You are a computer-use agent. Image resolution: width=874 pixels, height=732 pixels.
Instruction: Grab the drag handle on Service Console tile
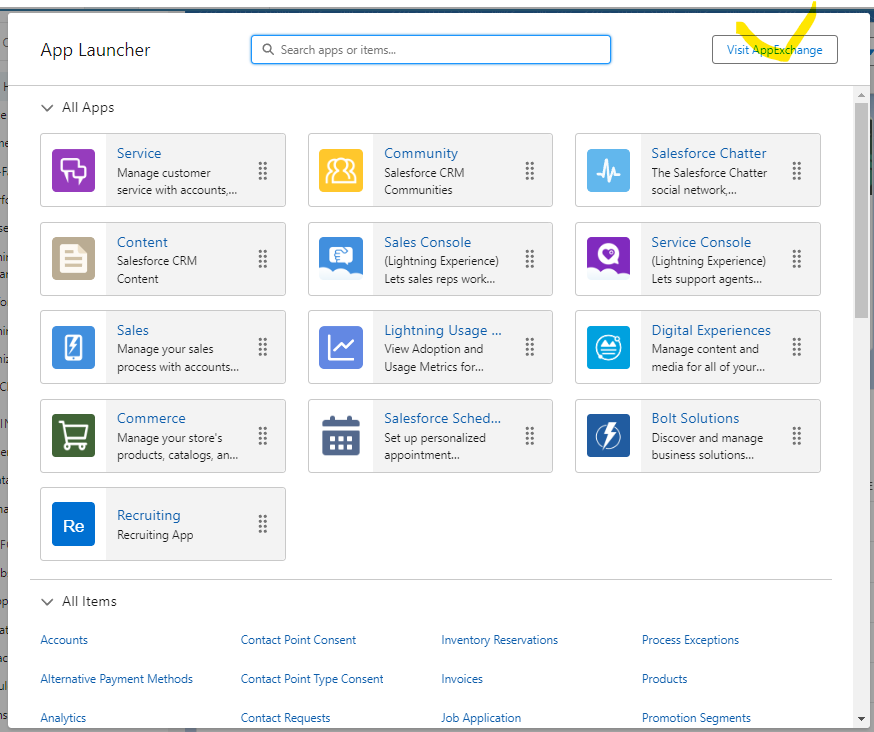(x=797, y=259)
